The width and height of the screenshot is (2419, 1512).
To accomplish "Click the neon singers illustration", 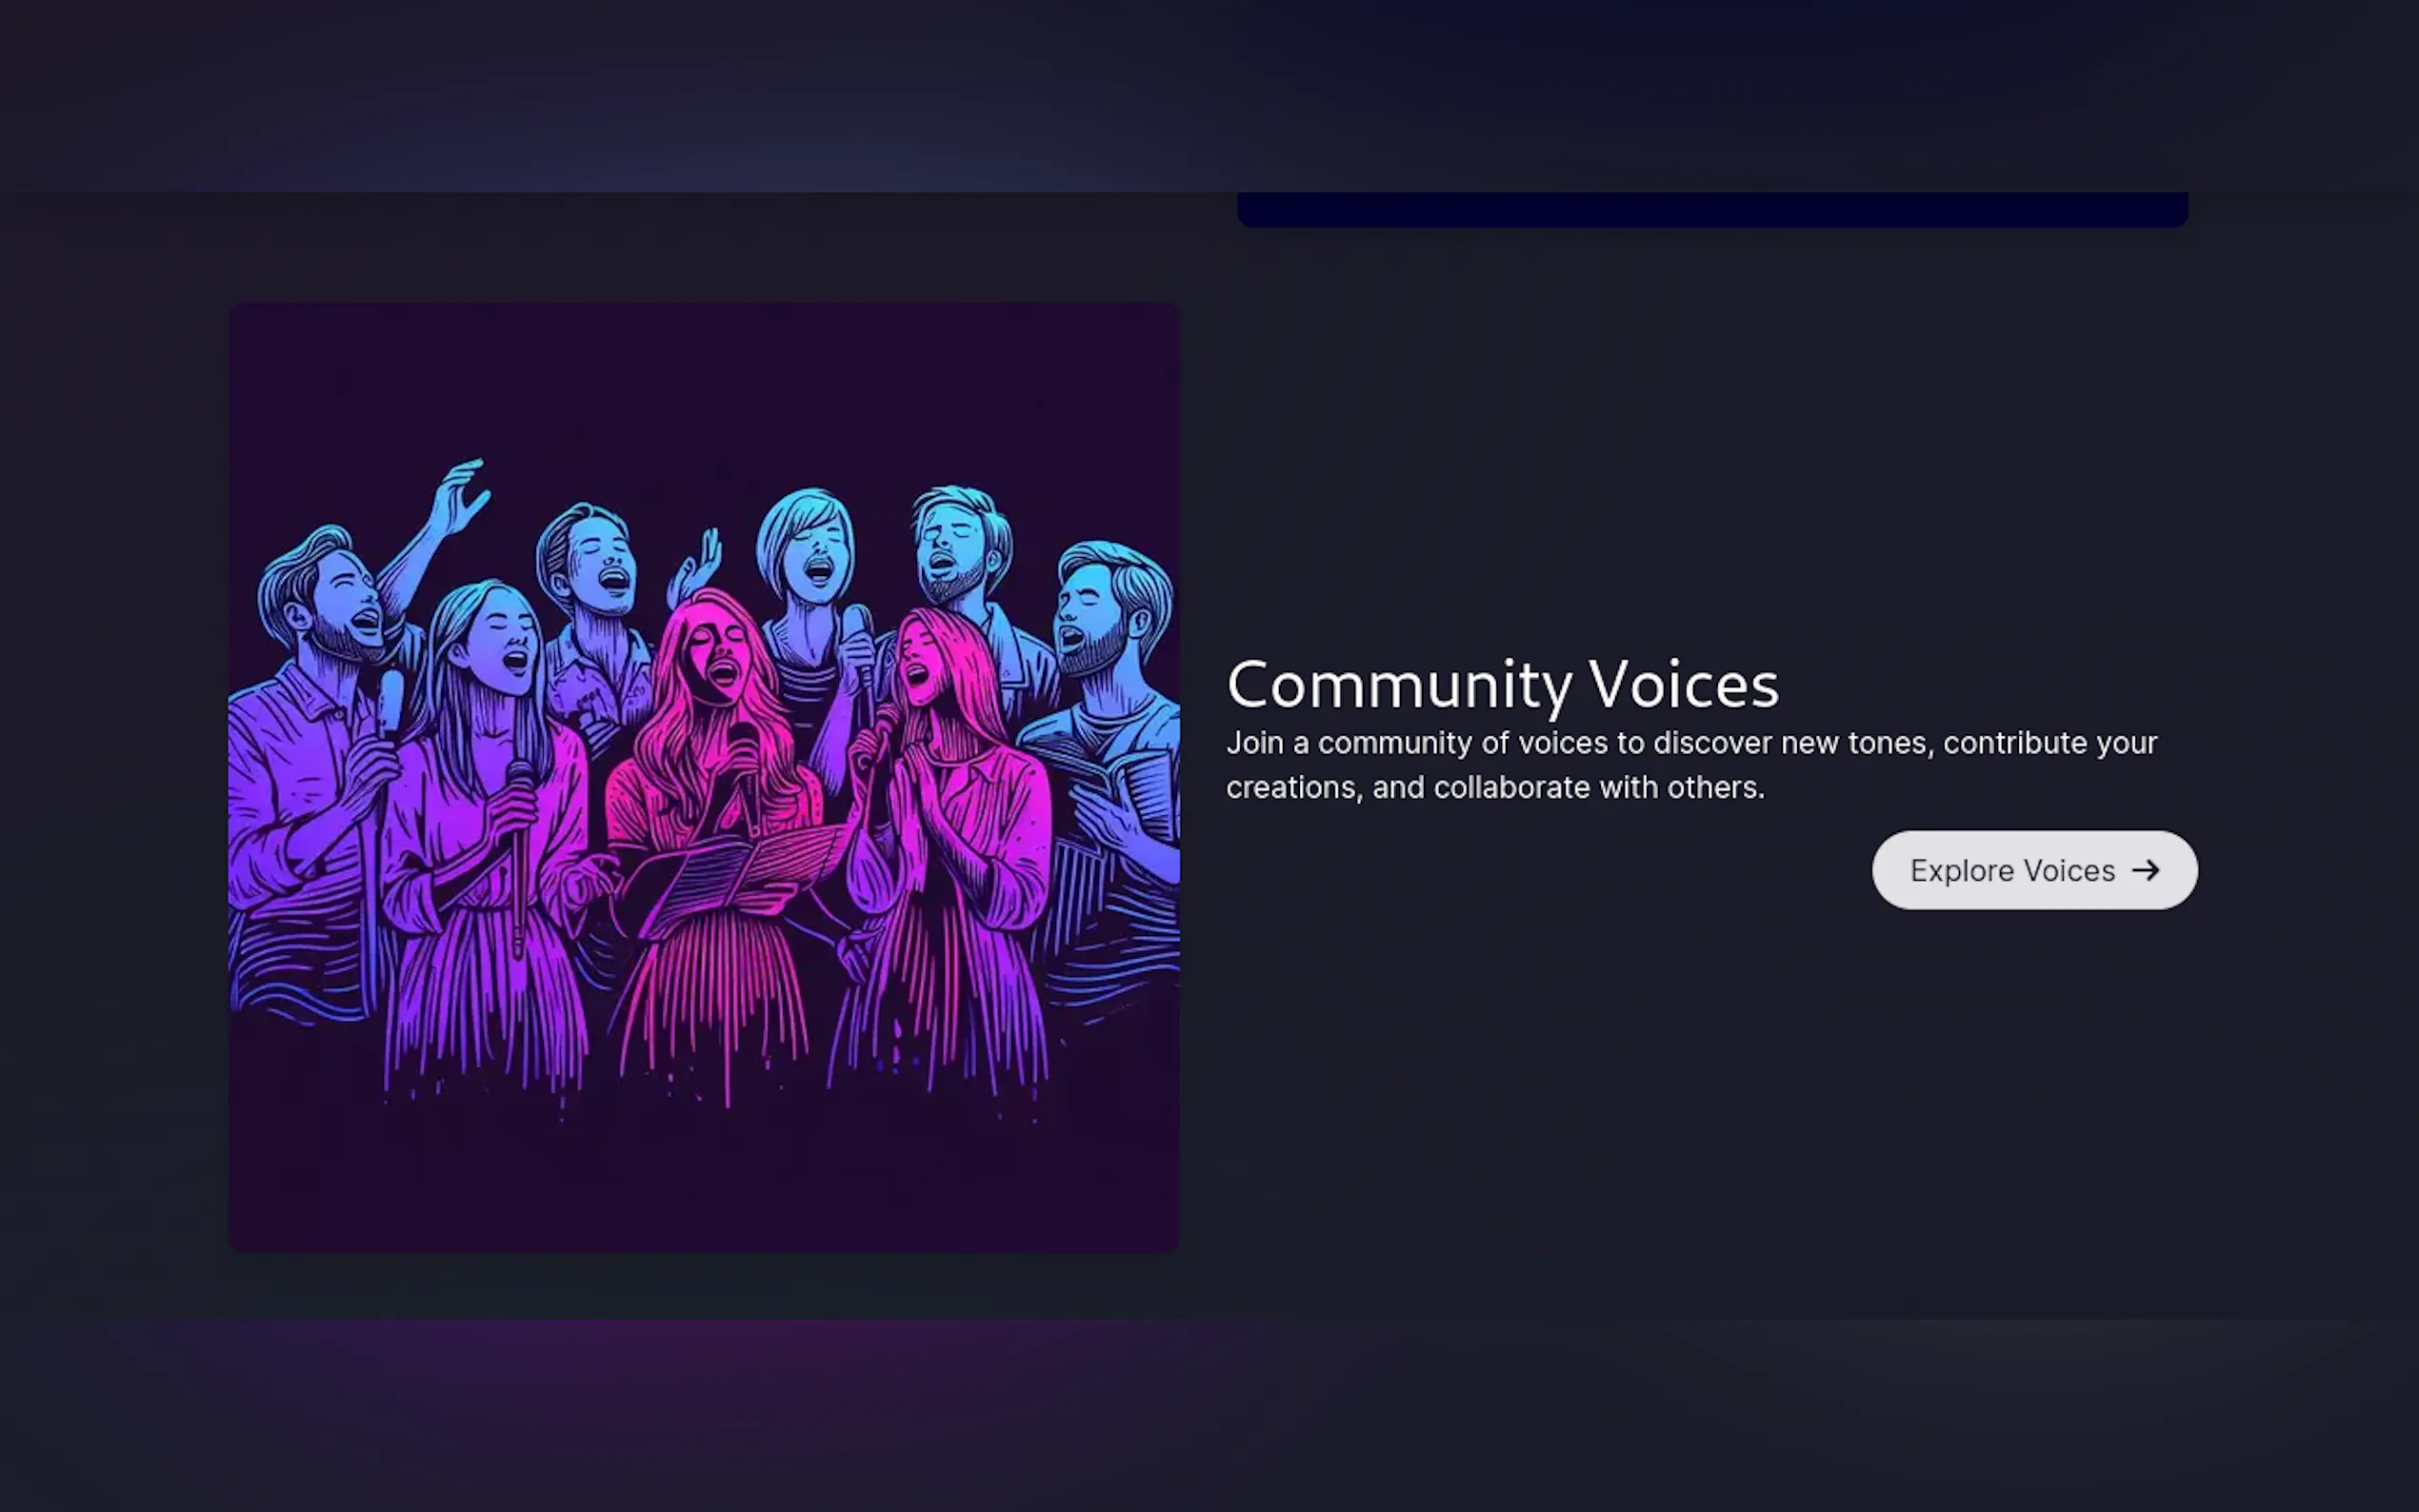I will click(704, 777).
